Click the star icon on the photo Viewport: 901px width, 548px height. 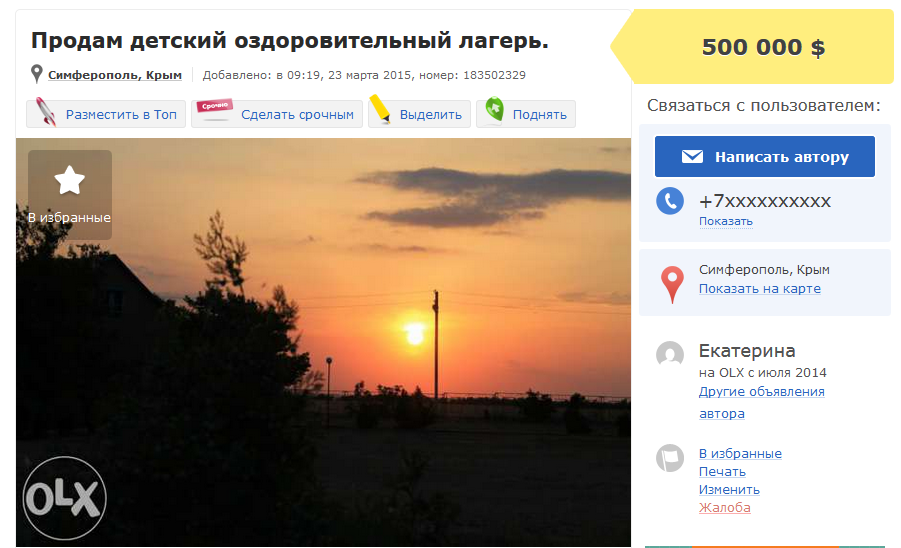70,180
